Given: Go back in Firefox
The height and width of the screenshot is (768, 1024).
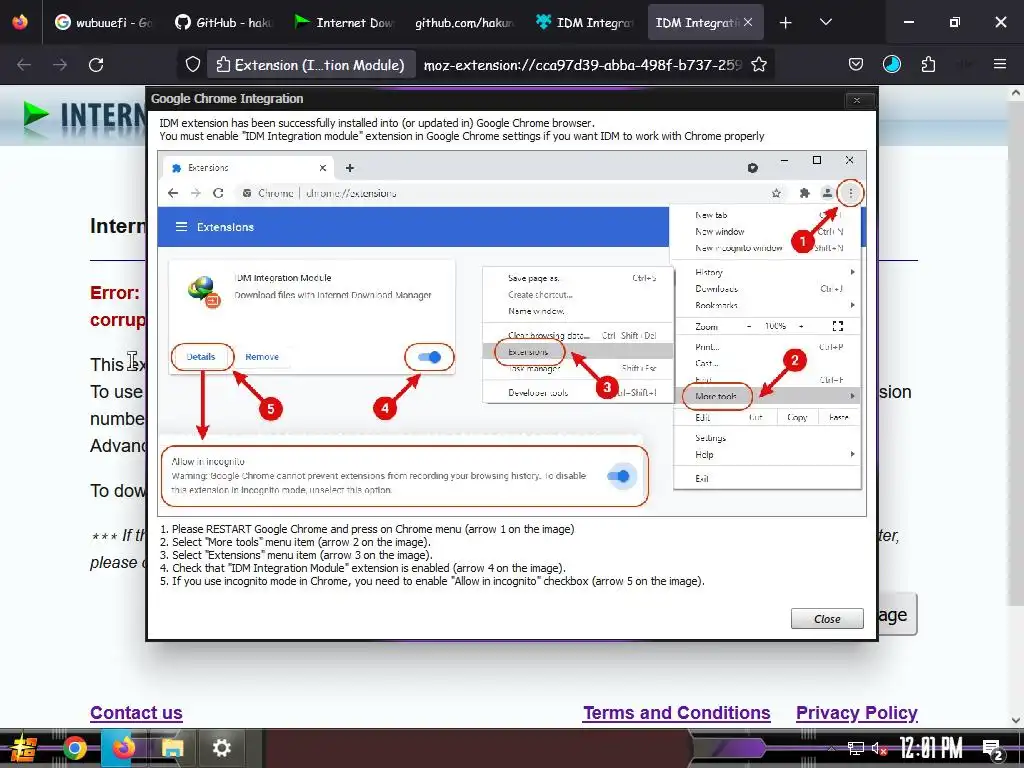Looking at the screenshot, I should coord(24,65).
